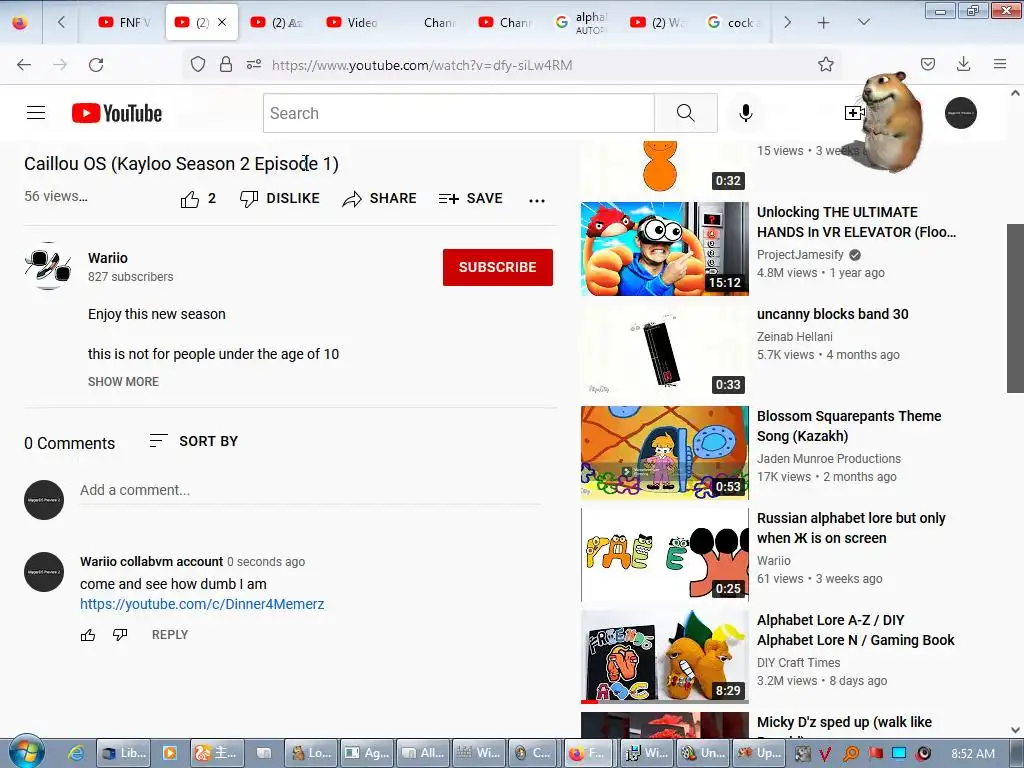
Task: Open the Firefox hamburger application menu
Action: [x=999, y=64]
